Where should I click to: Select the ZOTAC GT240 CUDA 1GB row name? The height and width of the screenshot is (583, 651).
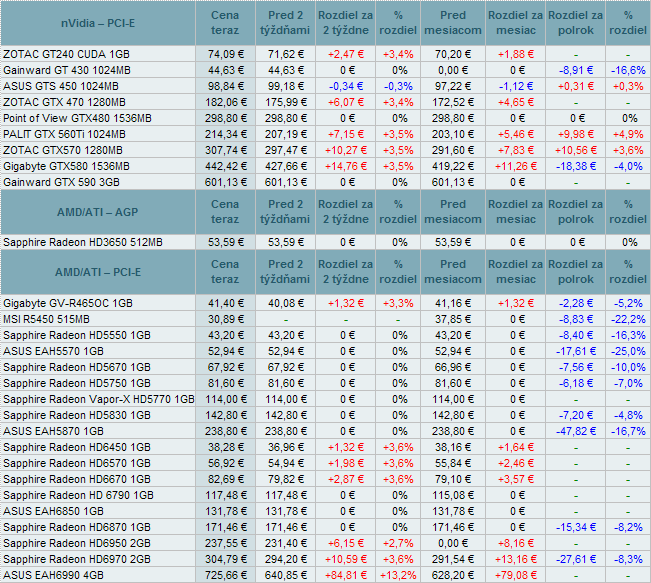tap(66, 53)
